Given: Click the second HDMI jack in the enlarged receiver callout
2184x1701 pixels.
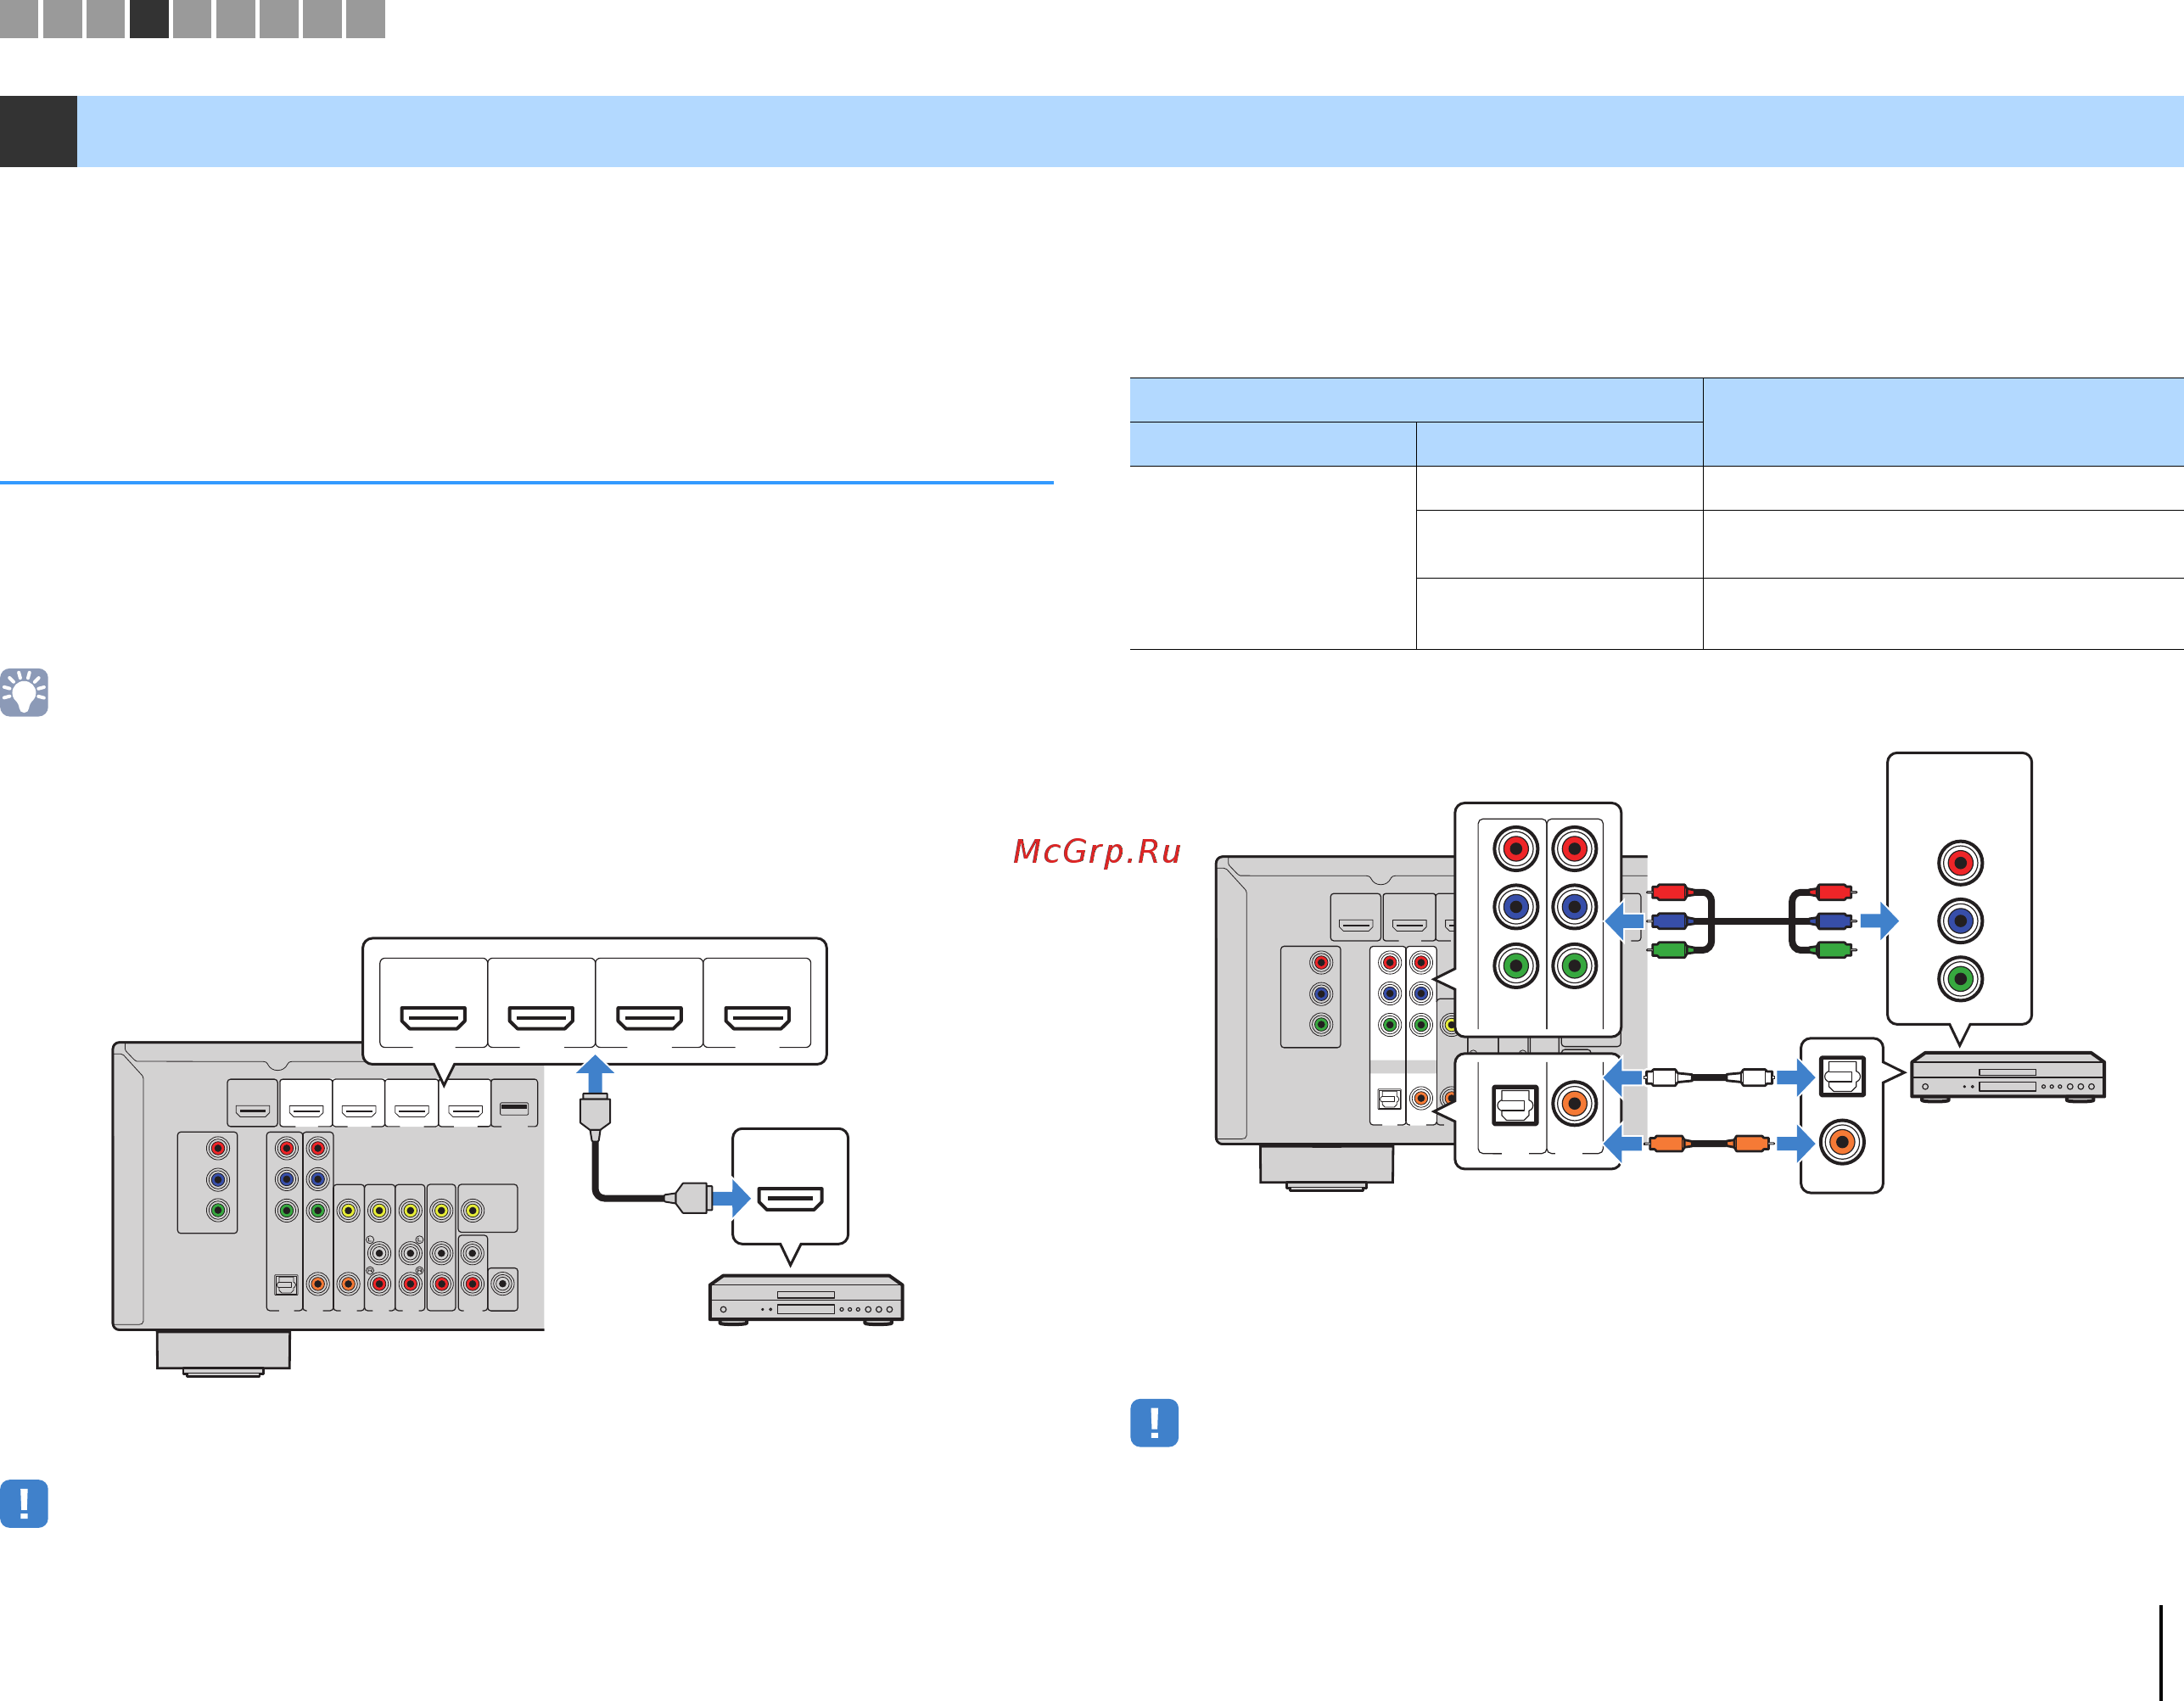Looking at the screenshot, I should point(541,1018).
